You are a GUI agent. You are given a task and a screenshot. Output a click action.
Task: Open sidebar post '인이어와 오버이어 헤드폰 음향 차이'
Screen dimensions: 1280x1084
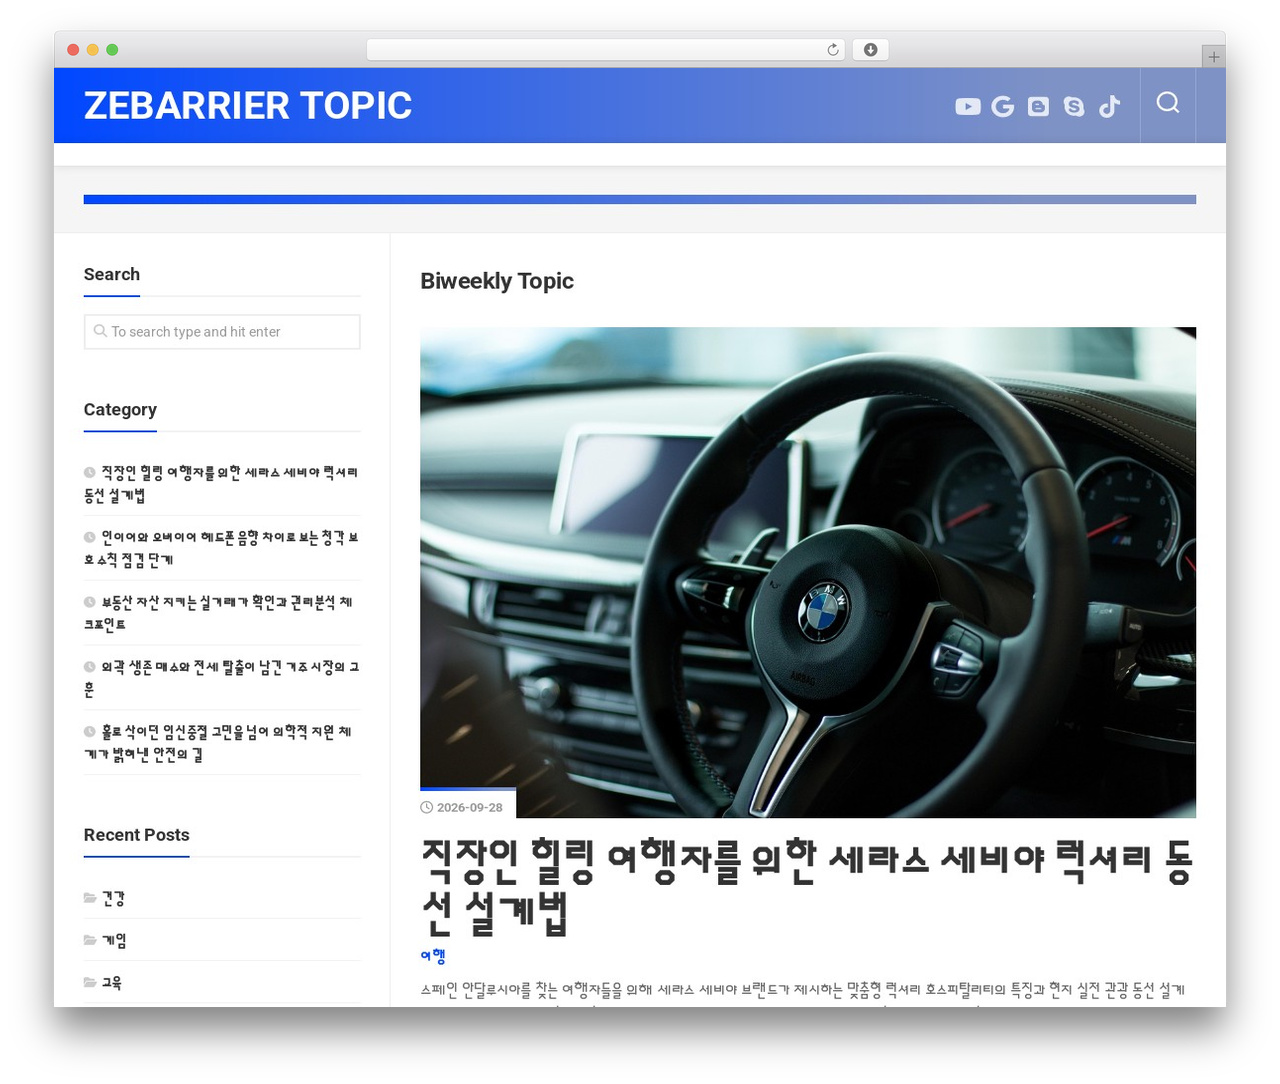(222, 548)
